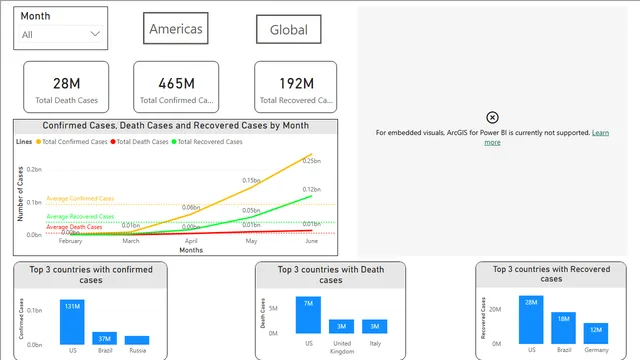This screenshot has height=360, width=640.
Task: Click the Number of Cases axis title
Action: point(20,194)
